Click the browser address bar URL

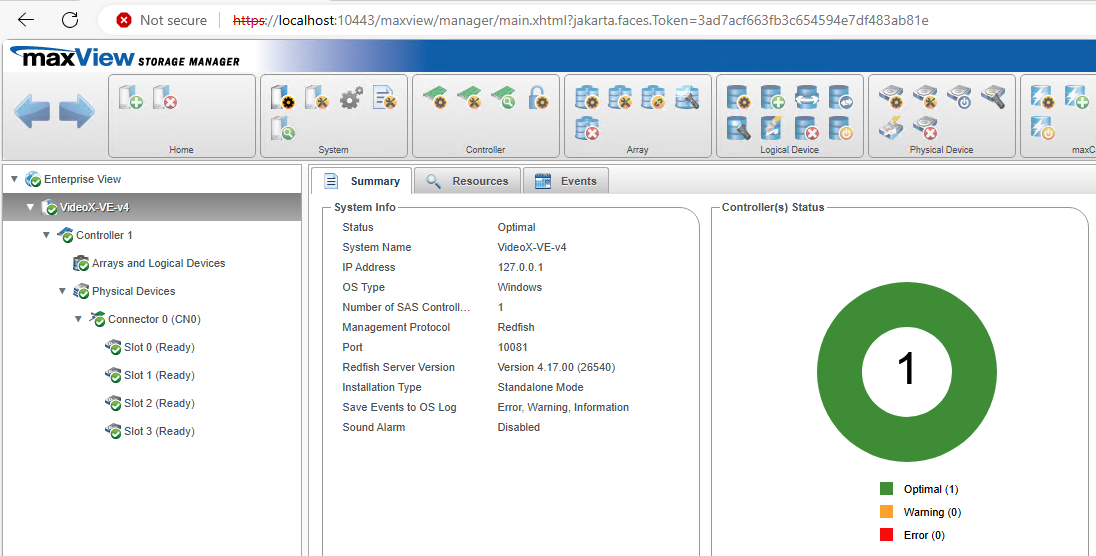[x=580, y=20]
